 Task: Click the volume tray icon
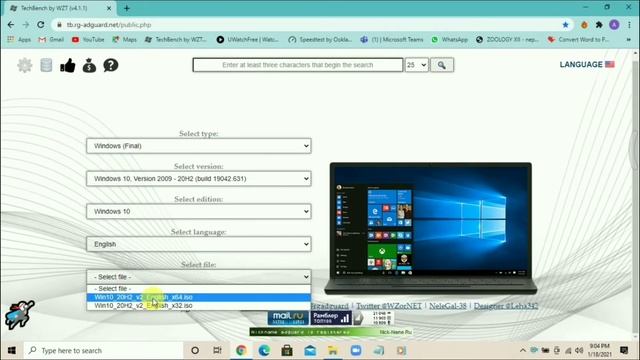point(579,350)
